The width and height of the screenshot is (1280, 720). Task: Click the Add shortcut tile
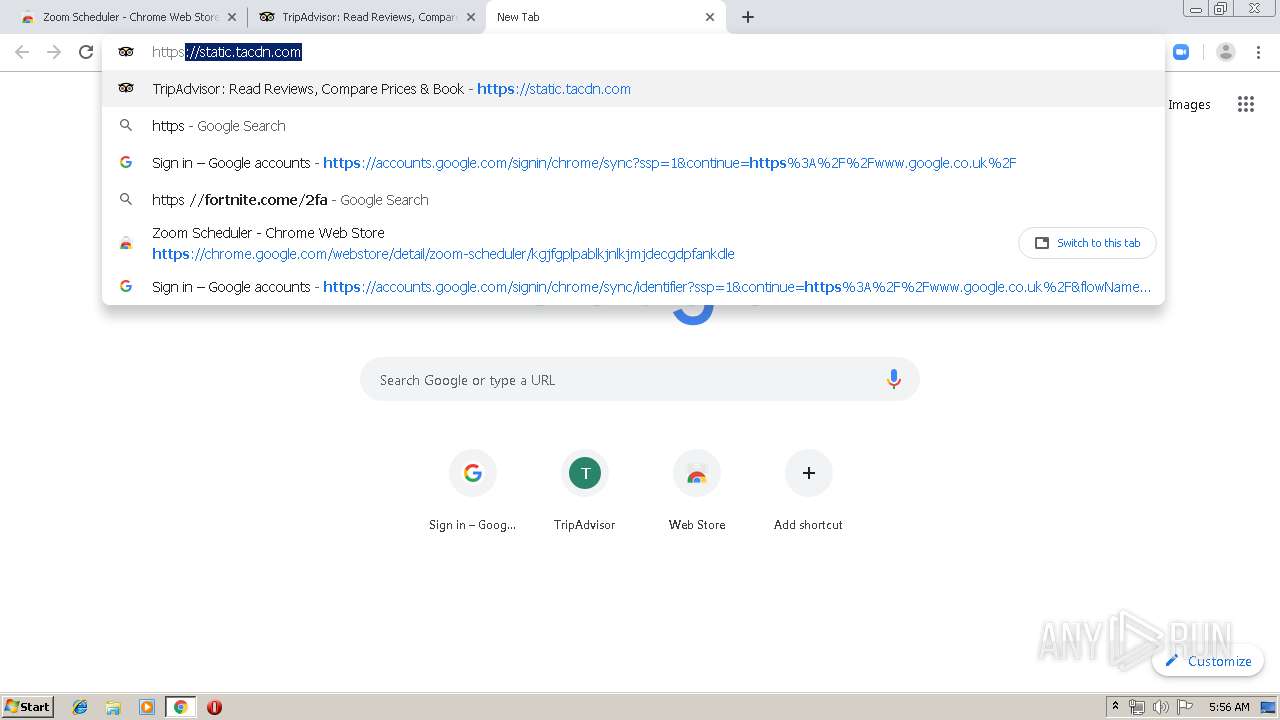[809, 491]
